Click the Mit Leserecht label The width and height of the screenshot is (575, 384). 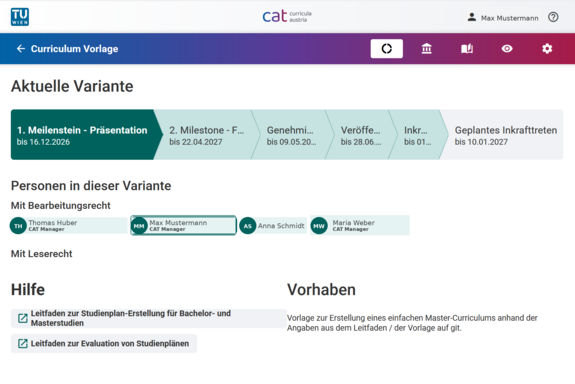(x=41, y=254)
